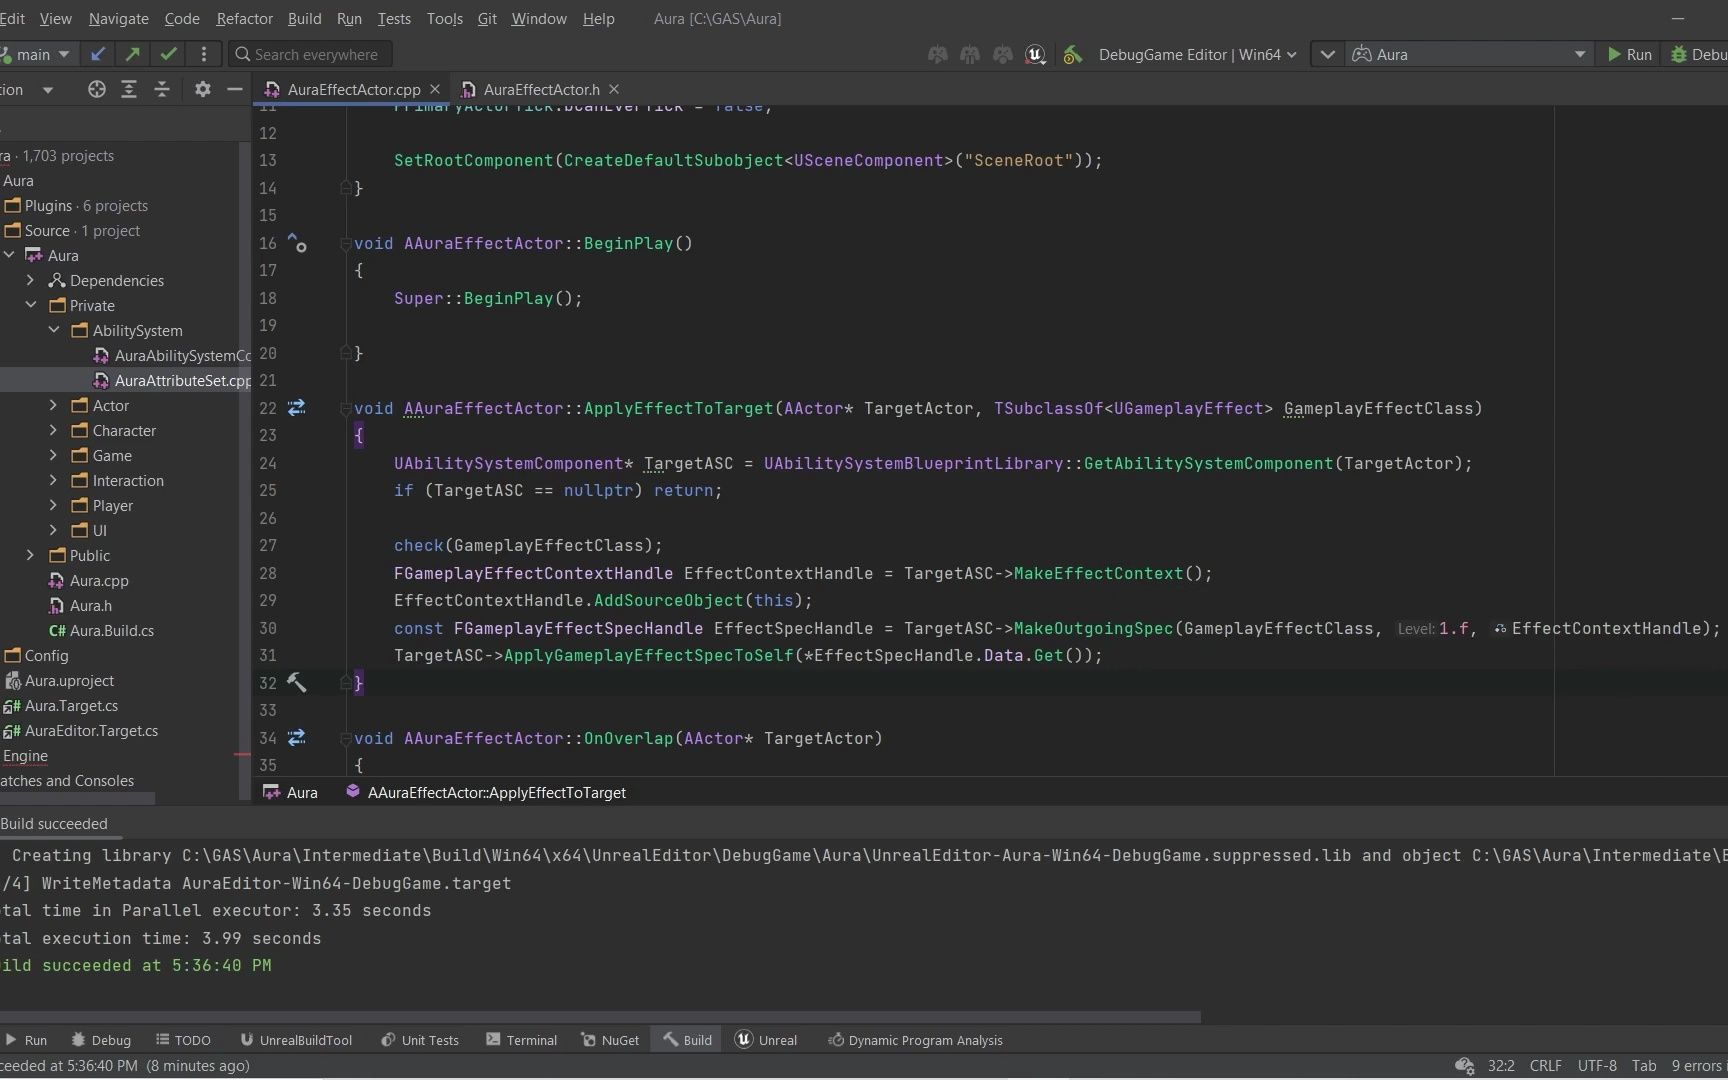Open the DebugGame Editor Win64 configuration dropdown
The image size is (1728, 1080).
1196,54
